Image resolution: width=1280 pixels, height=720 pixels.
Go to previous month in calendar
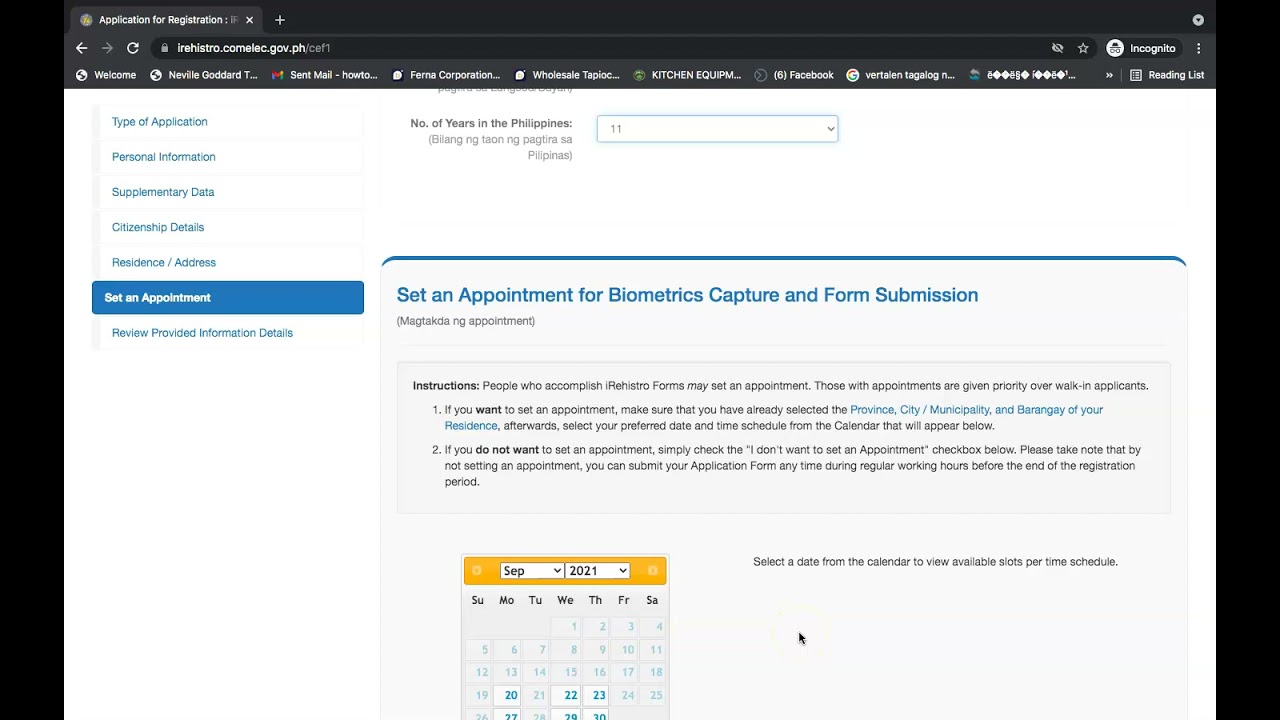(x=477, y=571)
